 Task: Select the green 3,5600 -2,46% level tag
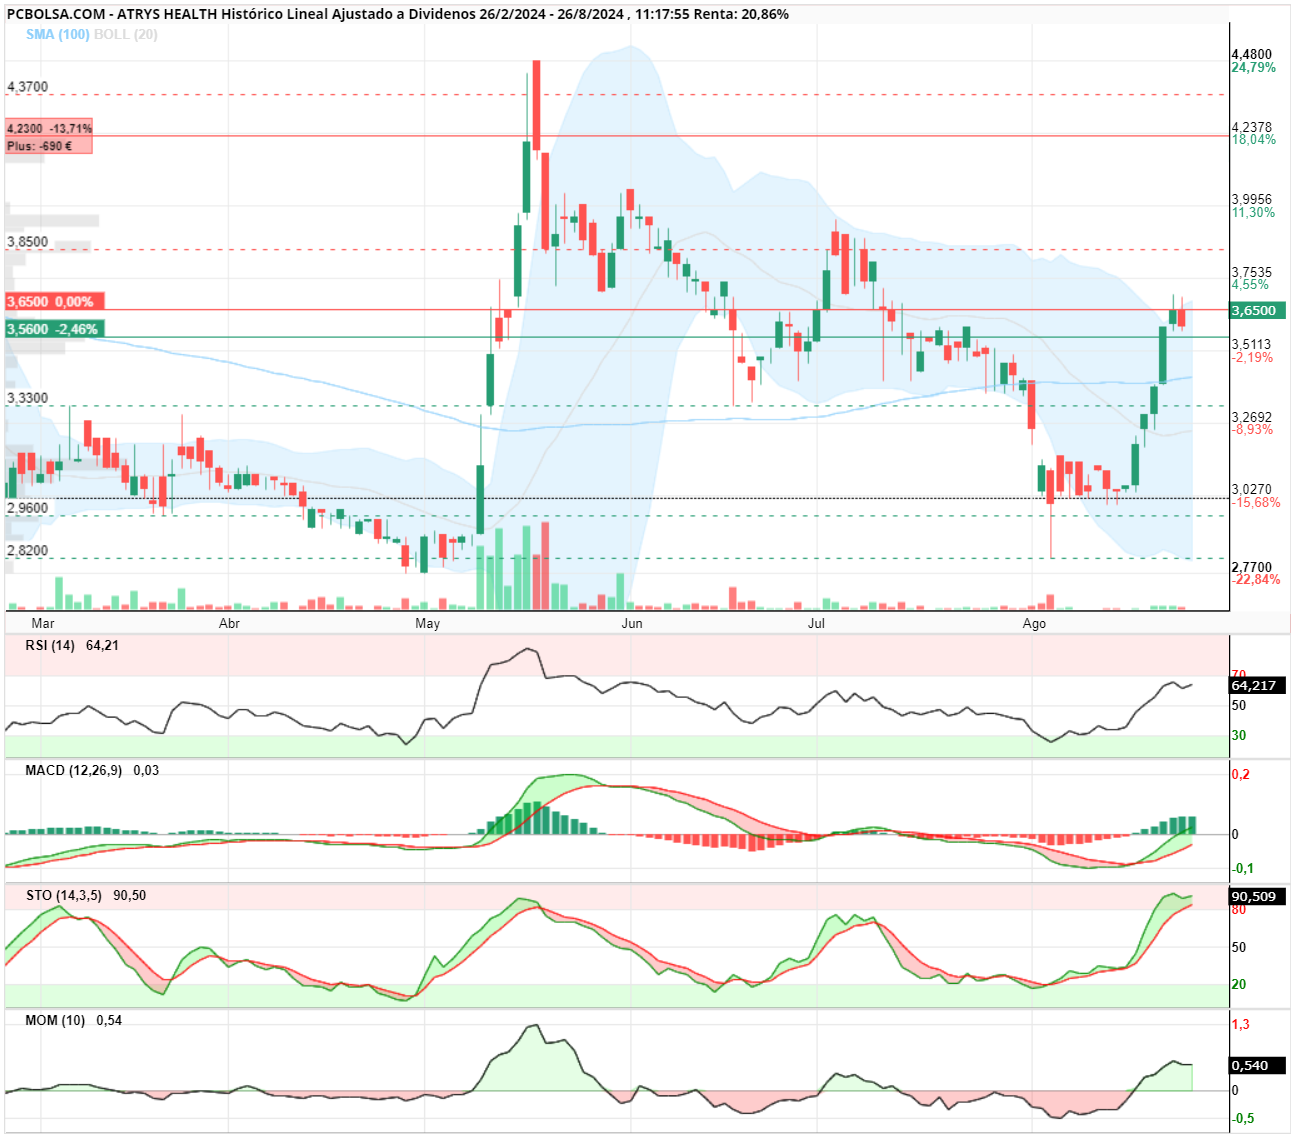(x=54, y=329)
